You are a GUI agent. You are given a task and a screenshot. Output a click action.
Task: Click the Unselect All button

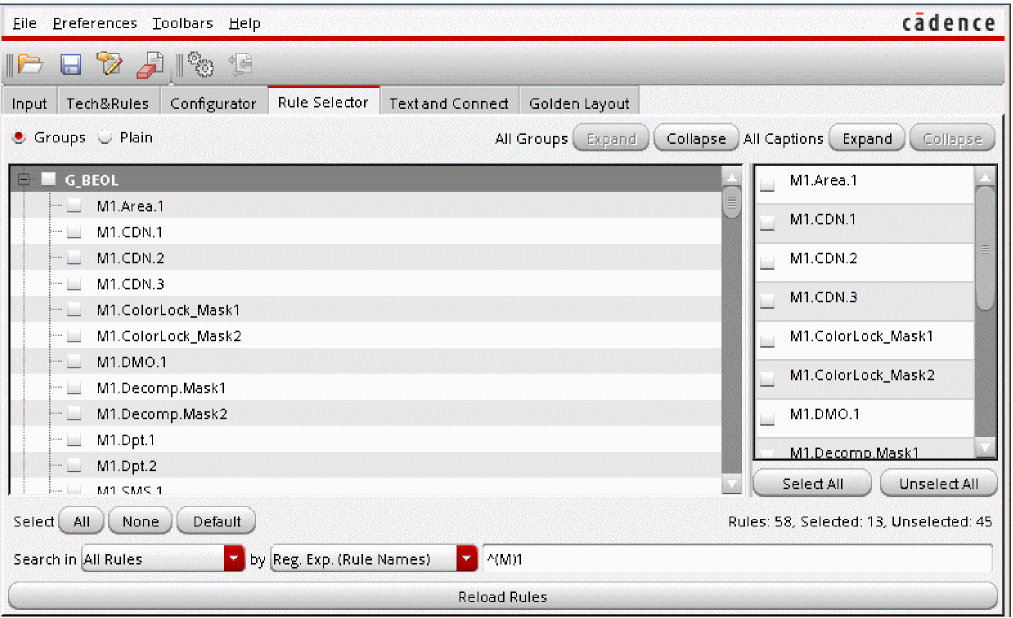pos(939,484)
